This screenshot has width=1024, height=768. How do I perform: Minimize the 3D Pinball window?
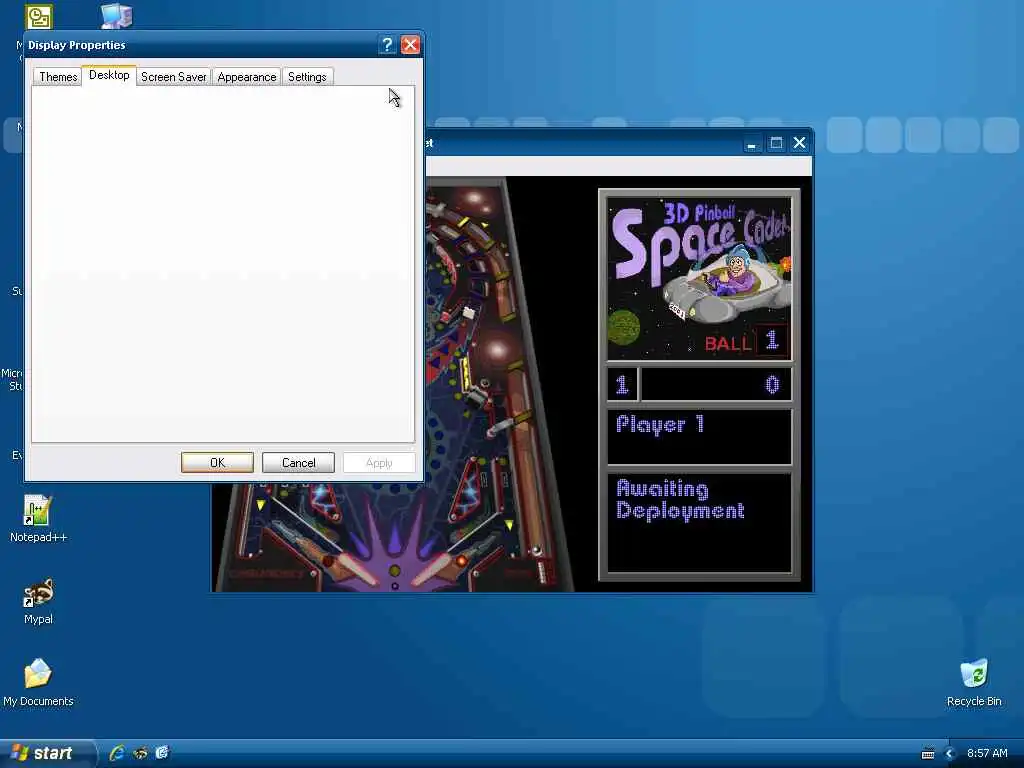coord(752,143)
